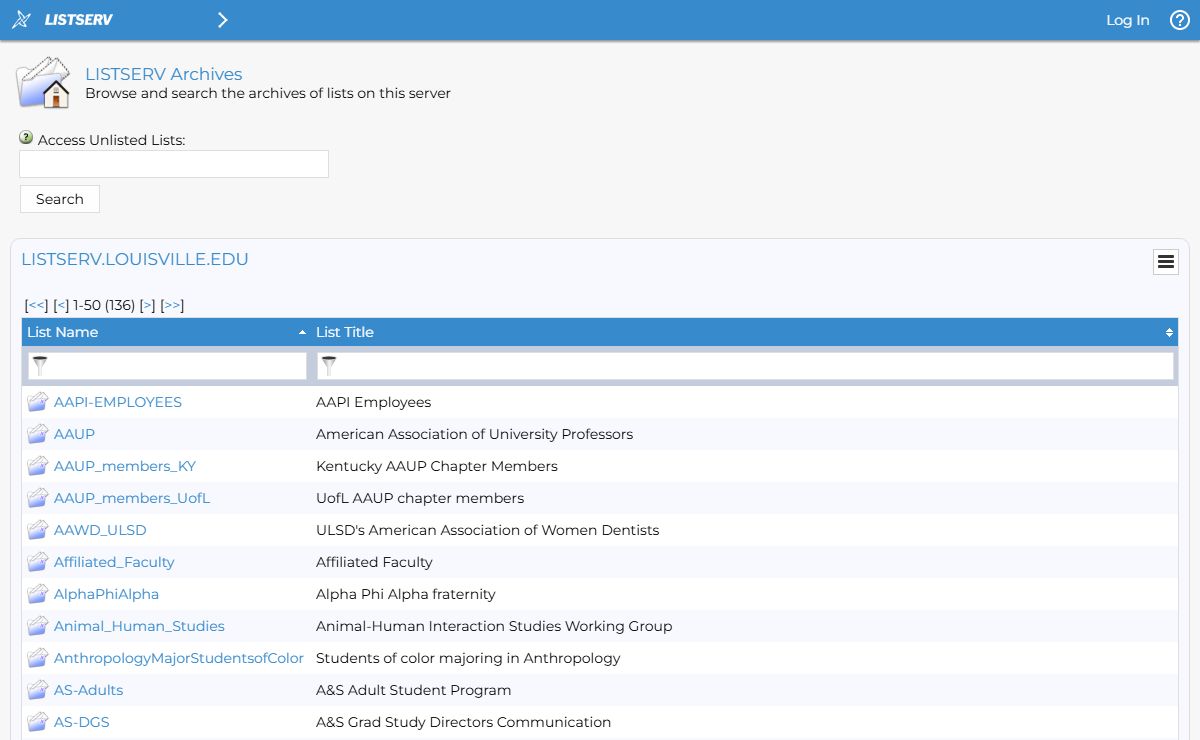Open the AAPI-EMPLOYEES list

tap(118, 402)
